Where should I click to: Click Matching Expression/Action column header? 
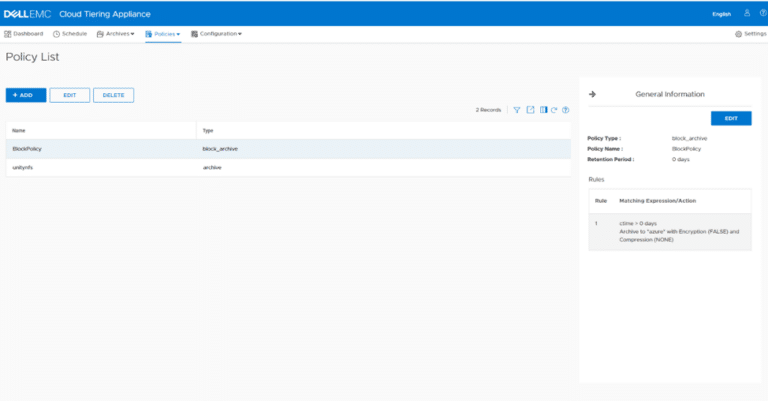click(x=658, y=201)
